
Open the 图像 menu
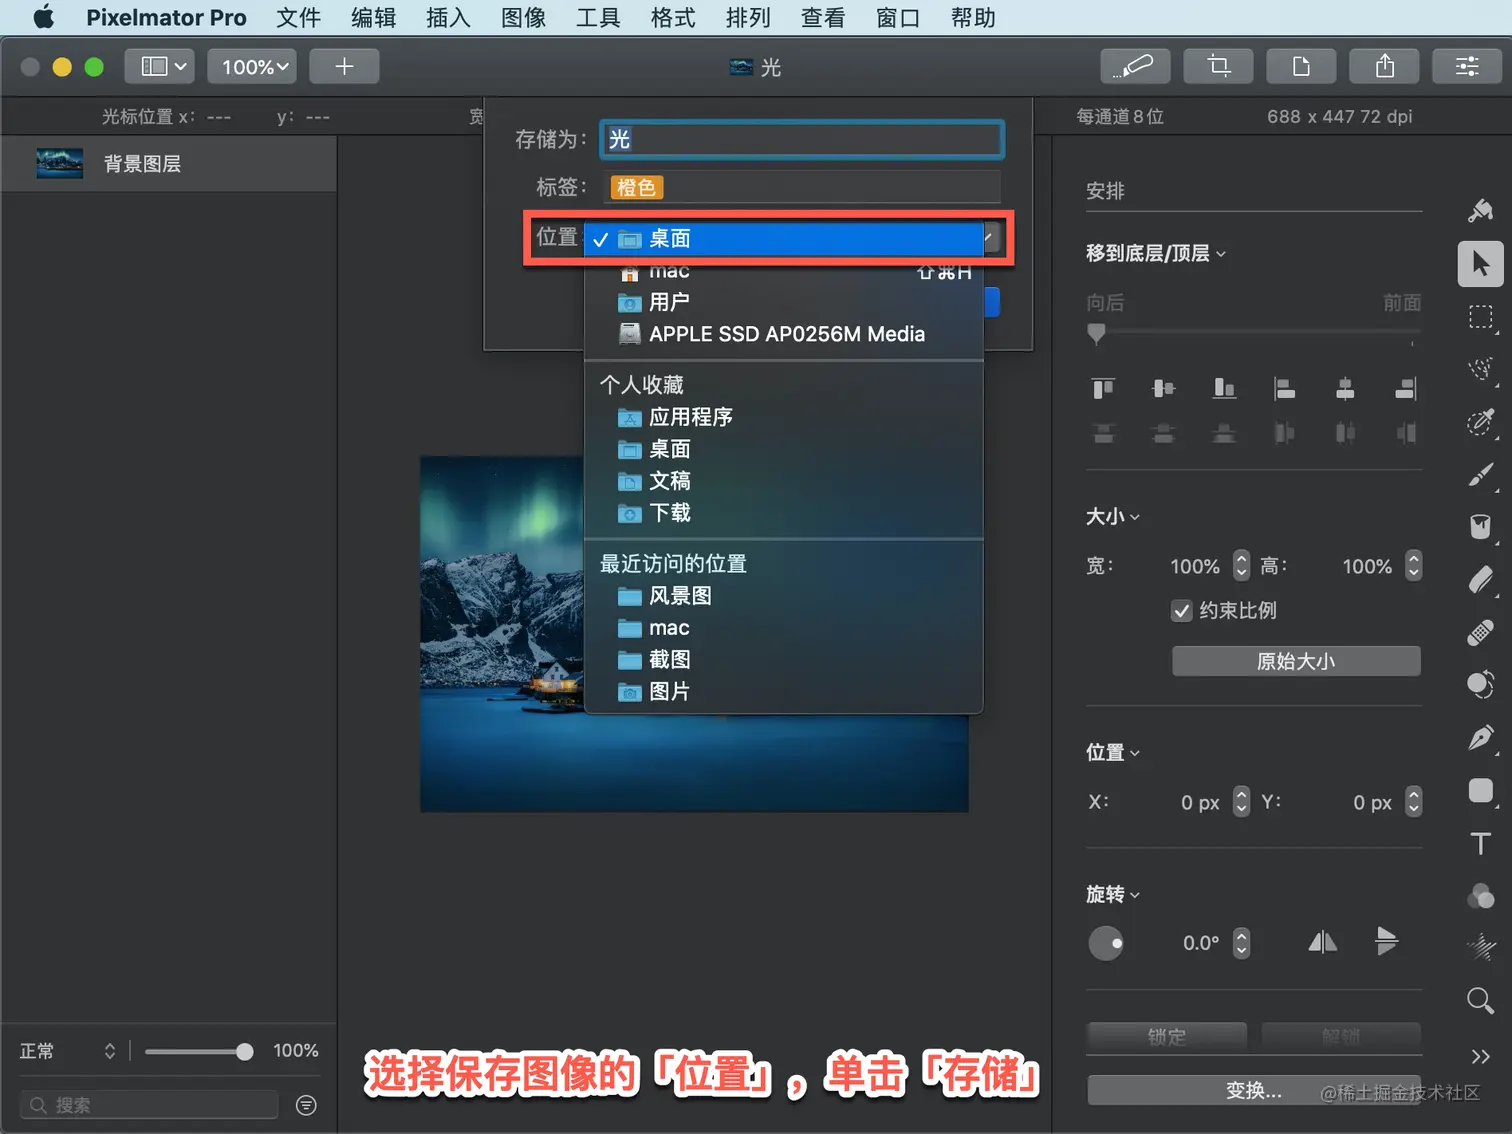(x=523, y=18)
